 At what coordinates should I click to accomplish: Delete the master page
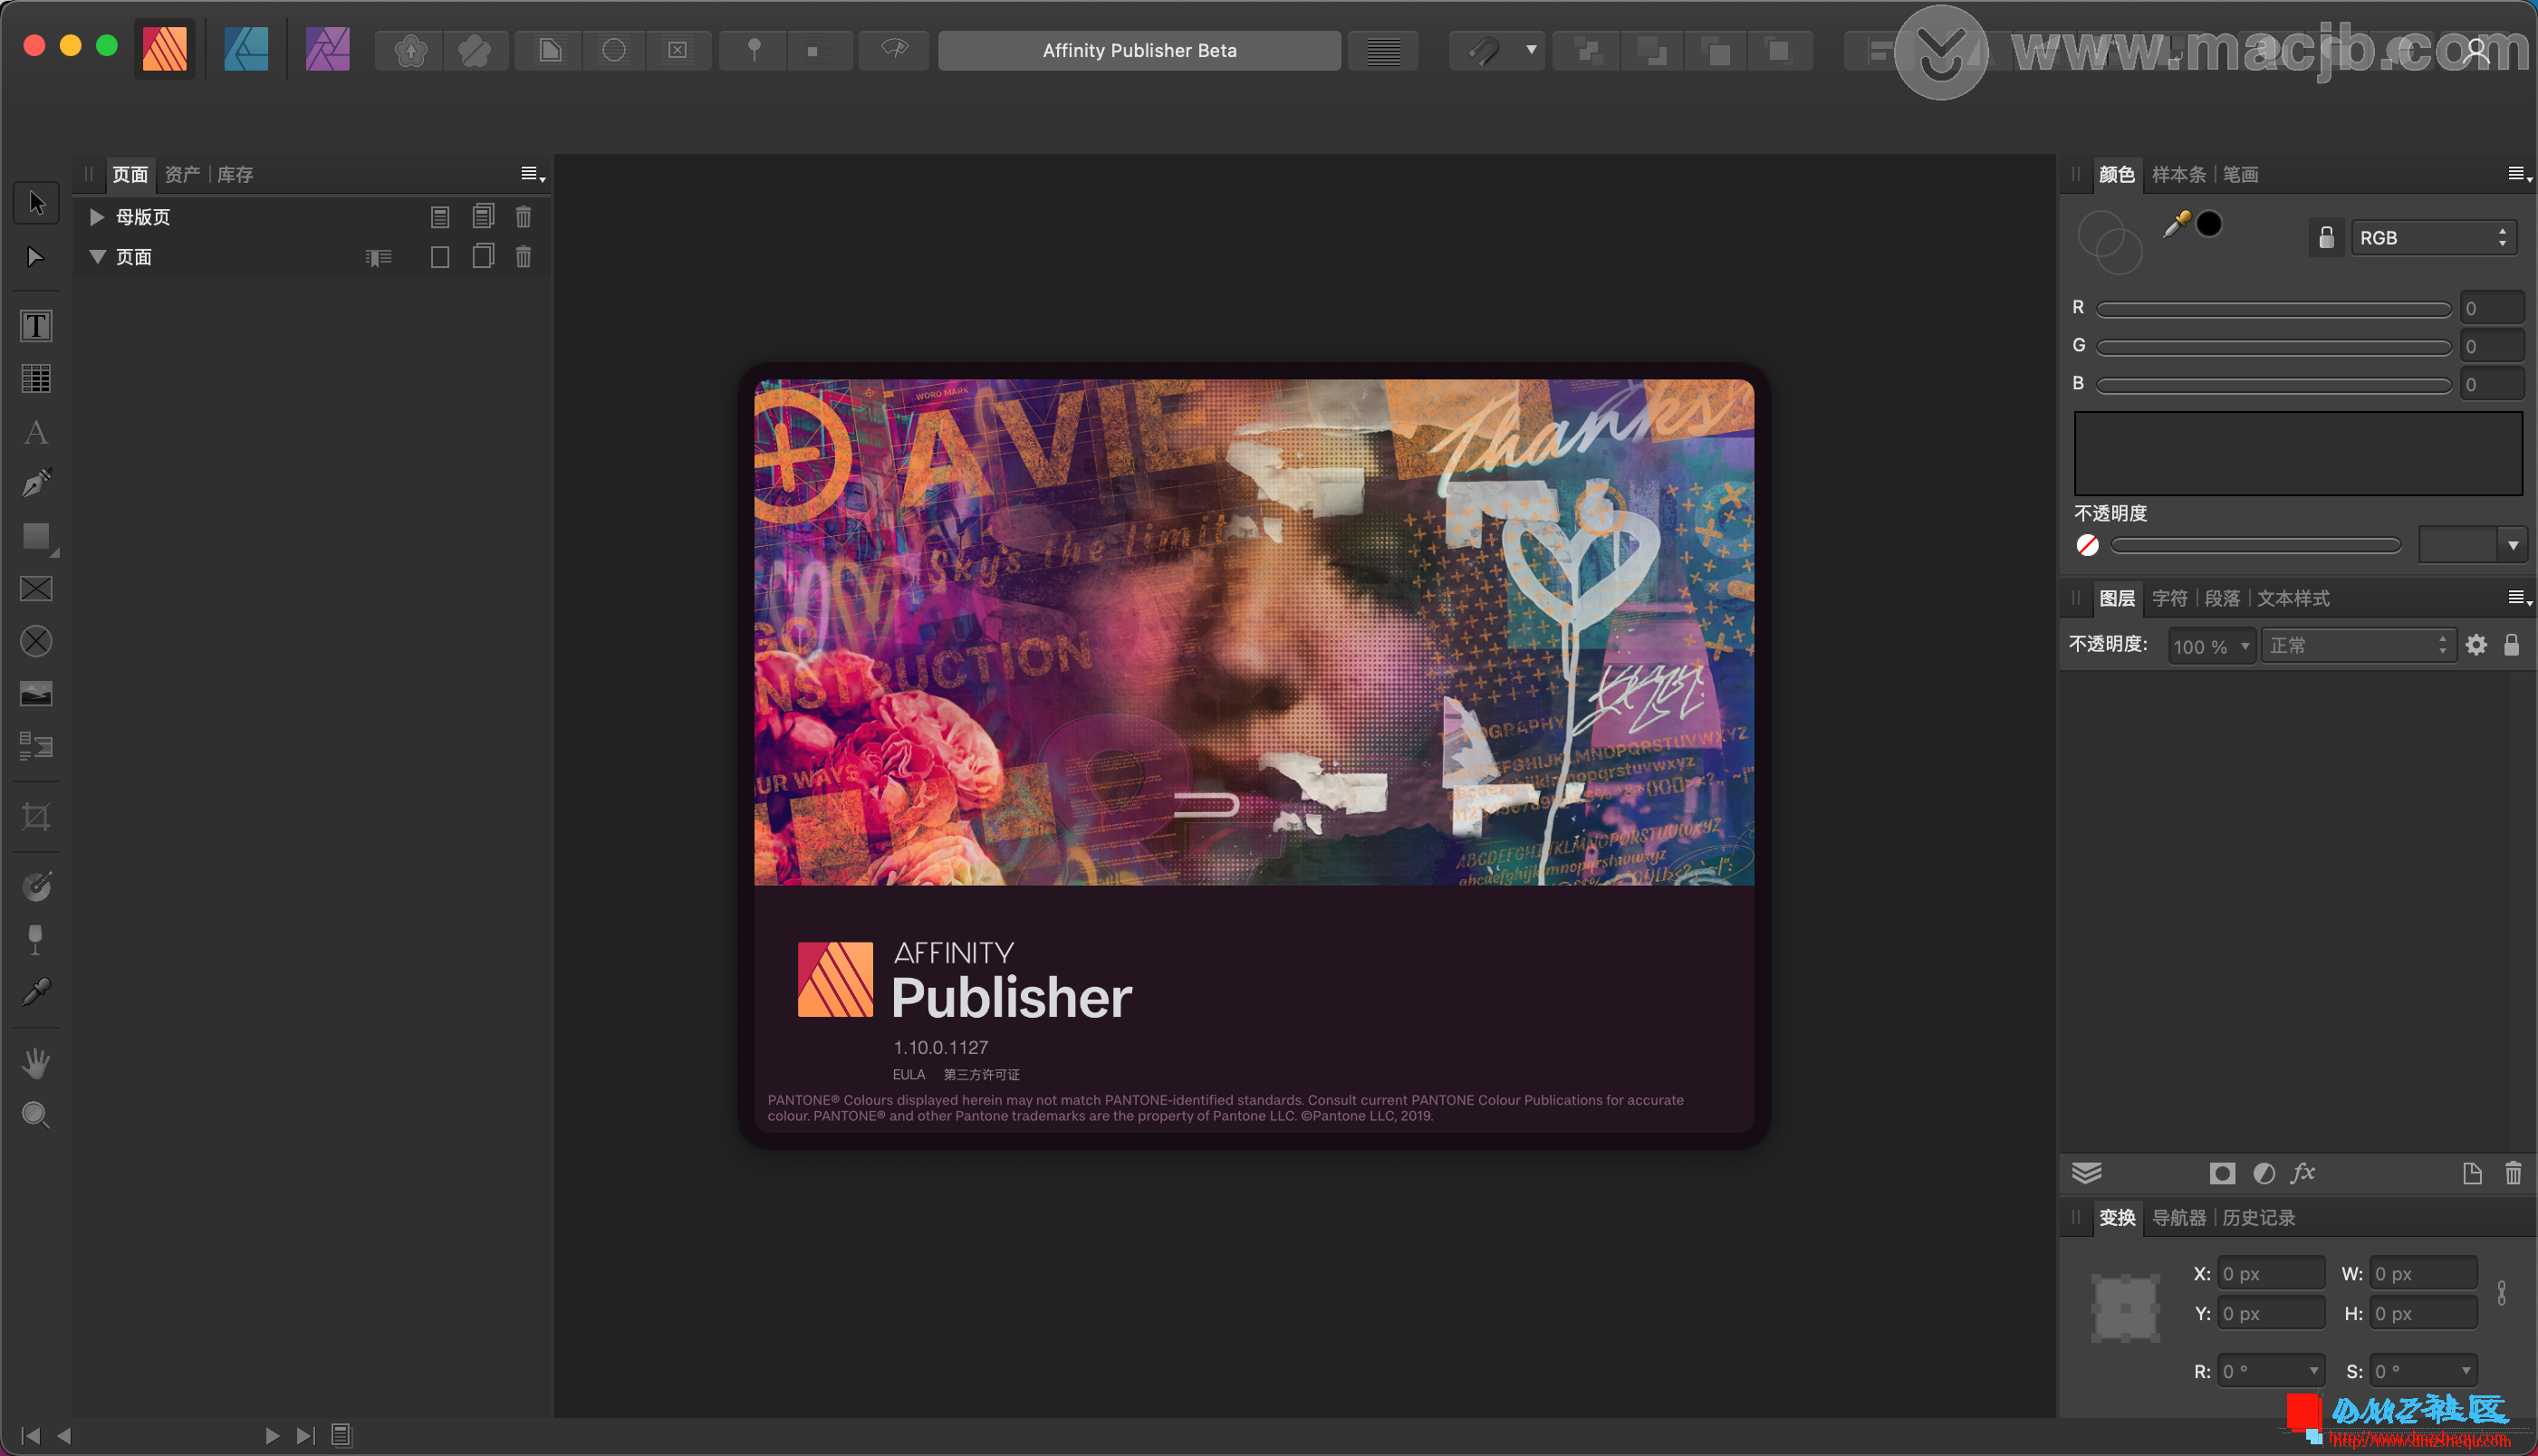coord(523,217)
